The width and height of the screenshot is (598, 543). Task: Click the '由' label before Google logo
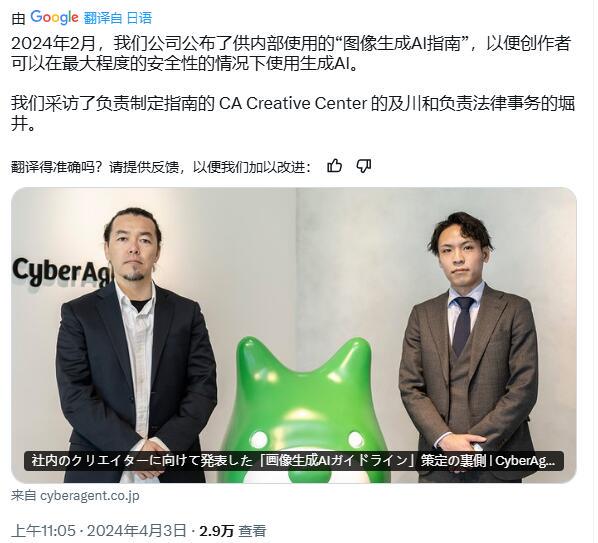click(18, 18)
